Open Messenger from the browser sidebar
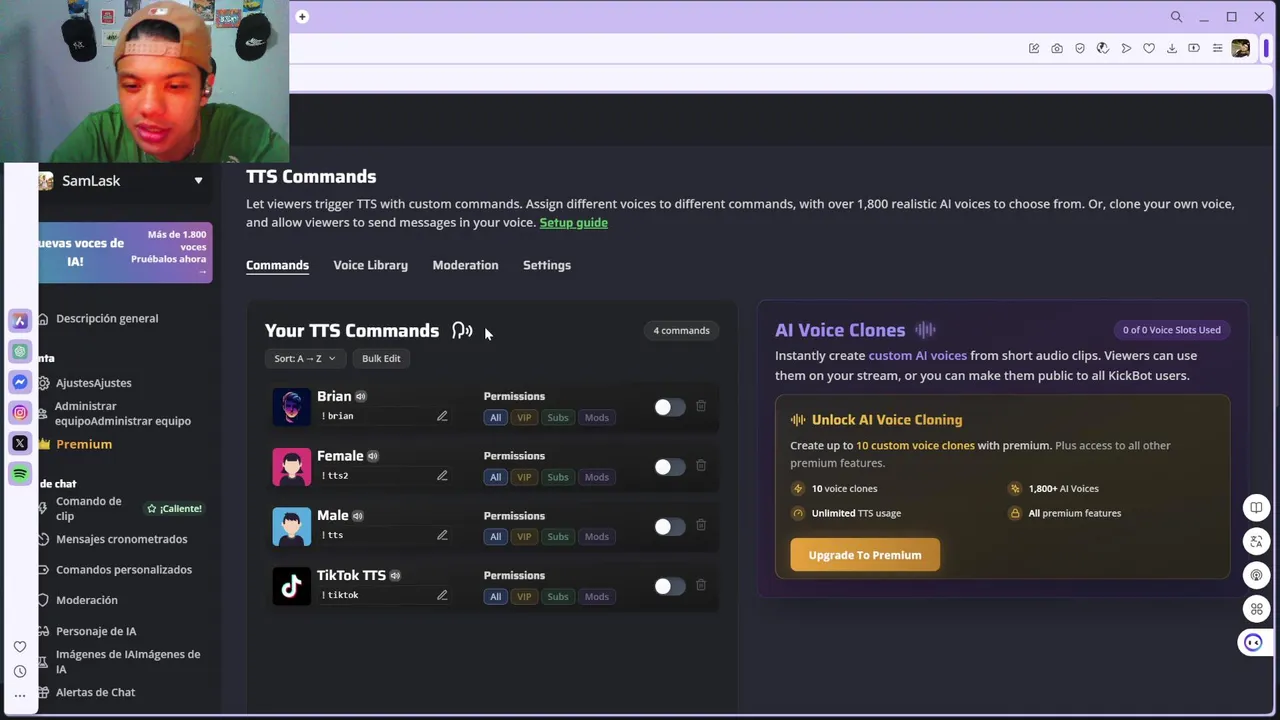The height and width of the screenshot is (720, 1280). click(20, 382)
